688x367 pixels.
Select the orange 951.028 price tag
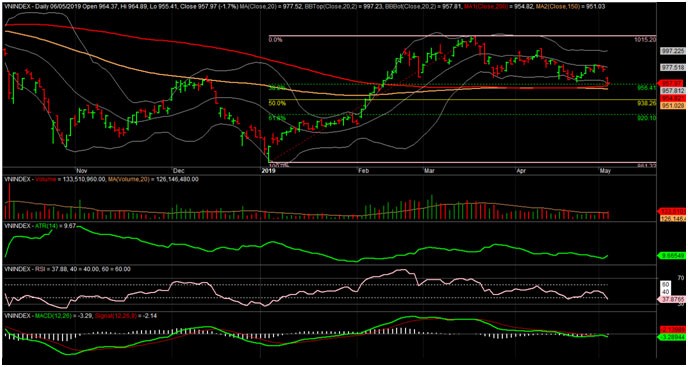[672, 106]
